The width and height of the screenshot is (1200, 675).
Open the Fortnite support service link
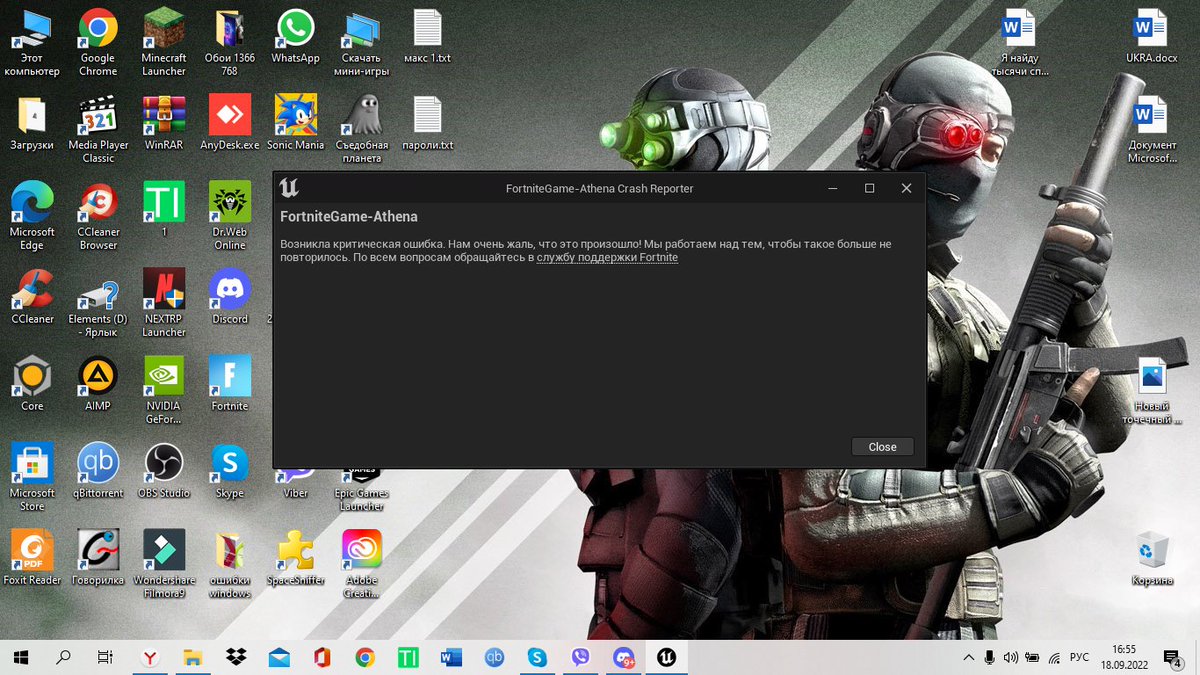tap(607, 258)
